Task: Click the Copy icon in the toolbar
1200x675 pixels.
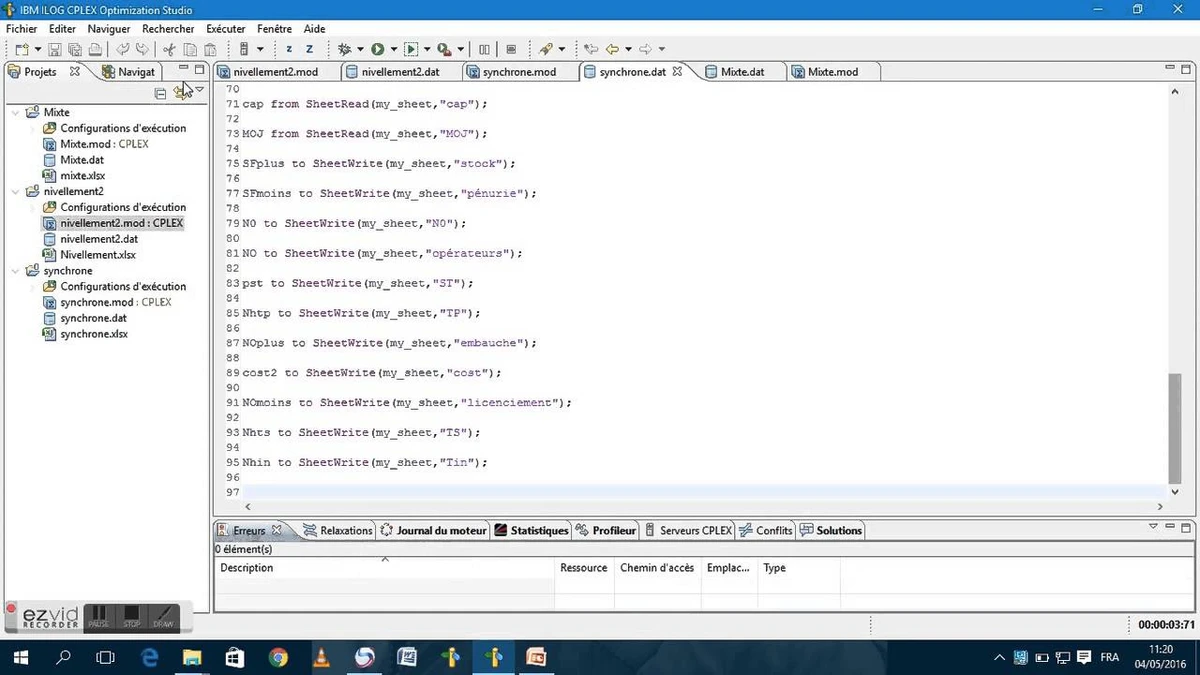Action: (190, 49)
